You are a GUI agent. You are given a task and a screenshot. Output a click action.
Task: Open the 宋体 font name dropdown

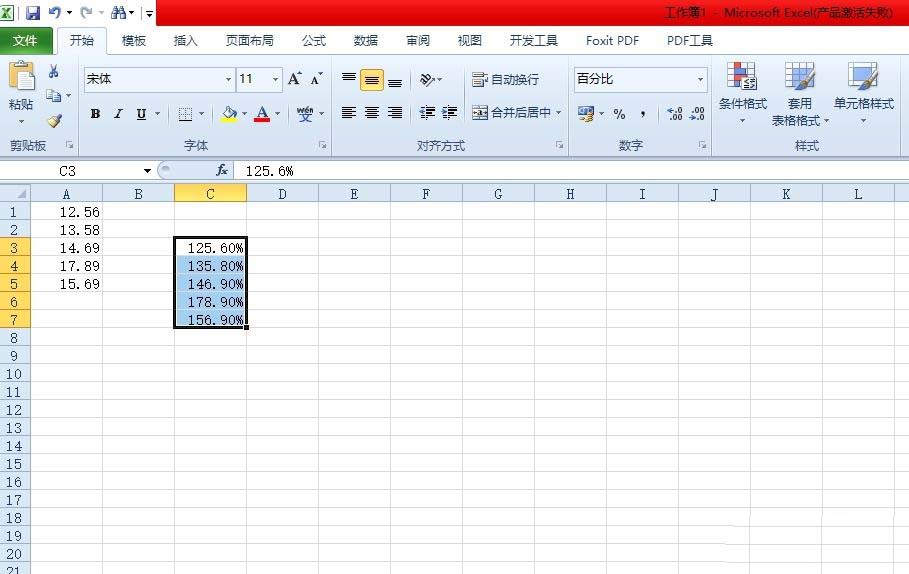pyautogui.click(x=228, y=79)
